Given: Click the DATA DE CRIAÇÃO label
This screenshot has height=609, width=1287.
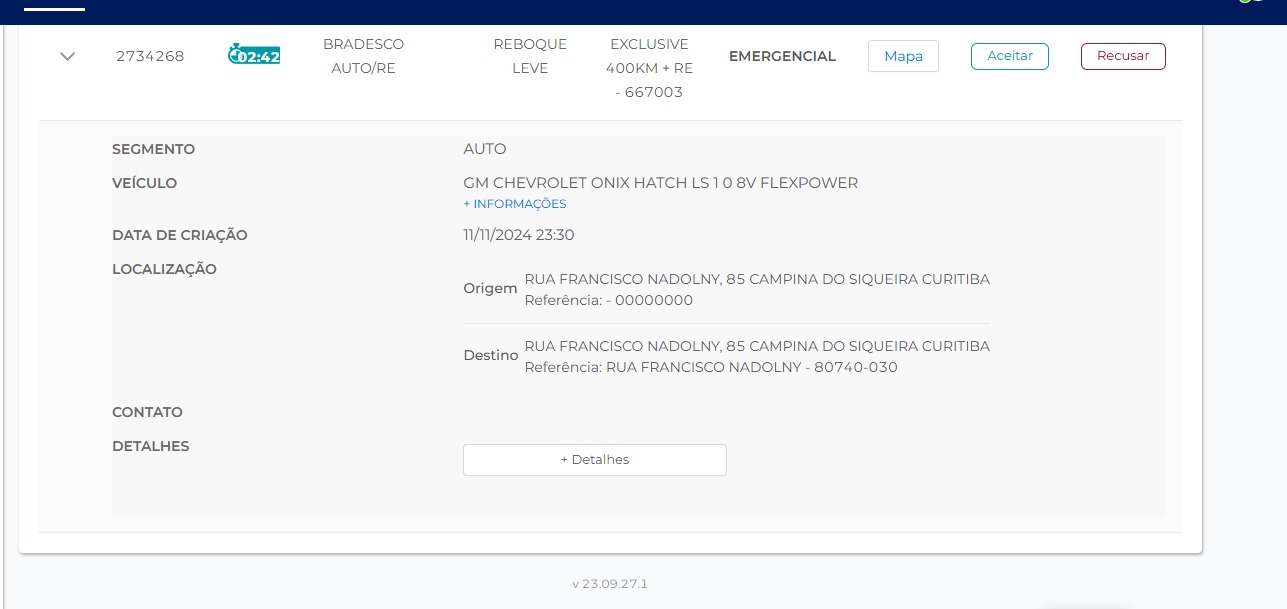Looking at the screenshot, I should click(x=180, y=235).
